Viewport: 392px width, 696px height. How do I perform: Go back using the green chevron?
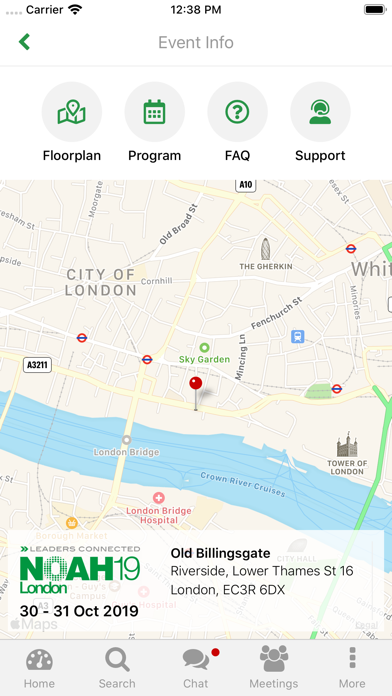click(24, 42)
